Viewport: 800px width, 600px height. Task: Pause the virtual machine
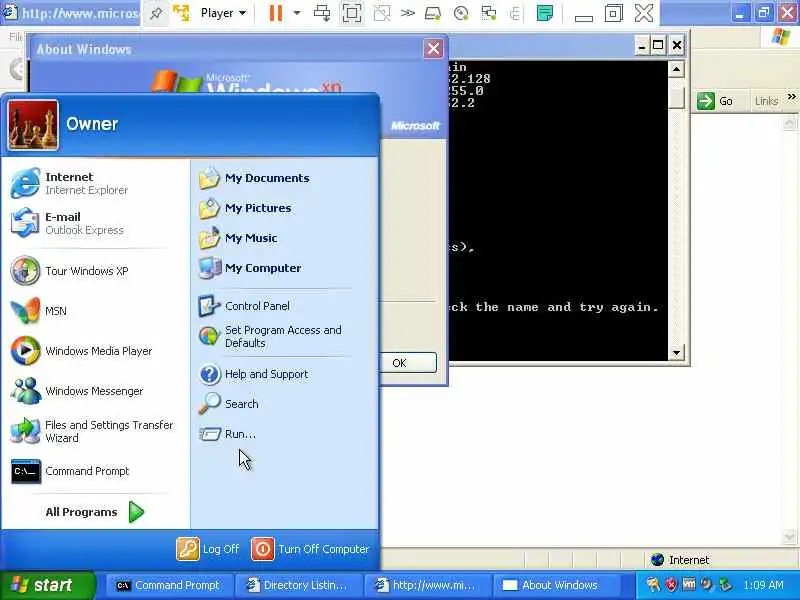coord(276,13)
